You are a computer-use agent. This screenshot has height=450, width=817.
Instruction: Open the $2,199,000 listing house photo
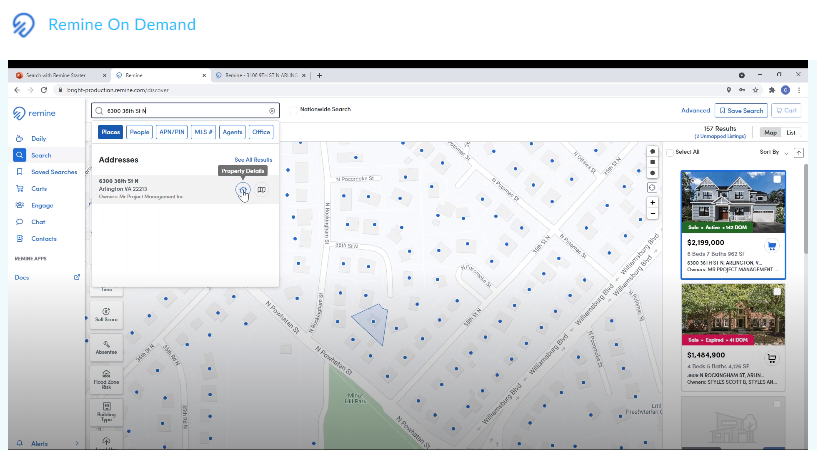point(733,201)
